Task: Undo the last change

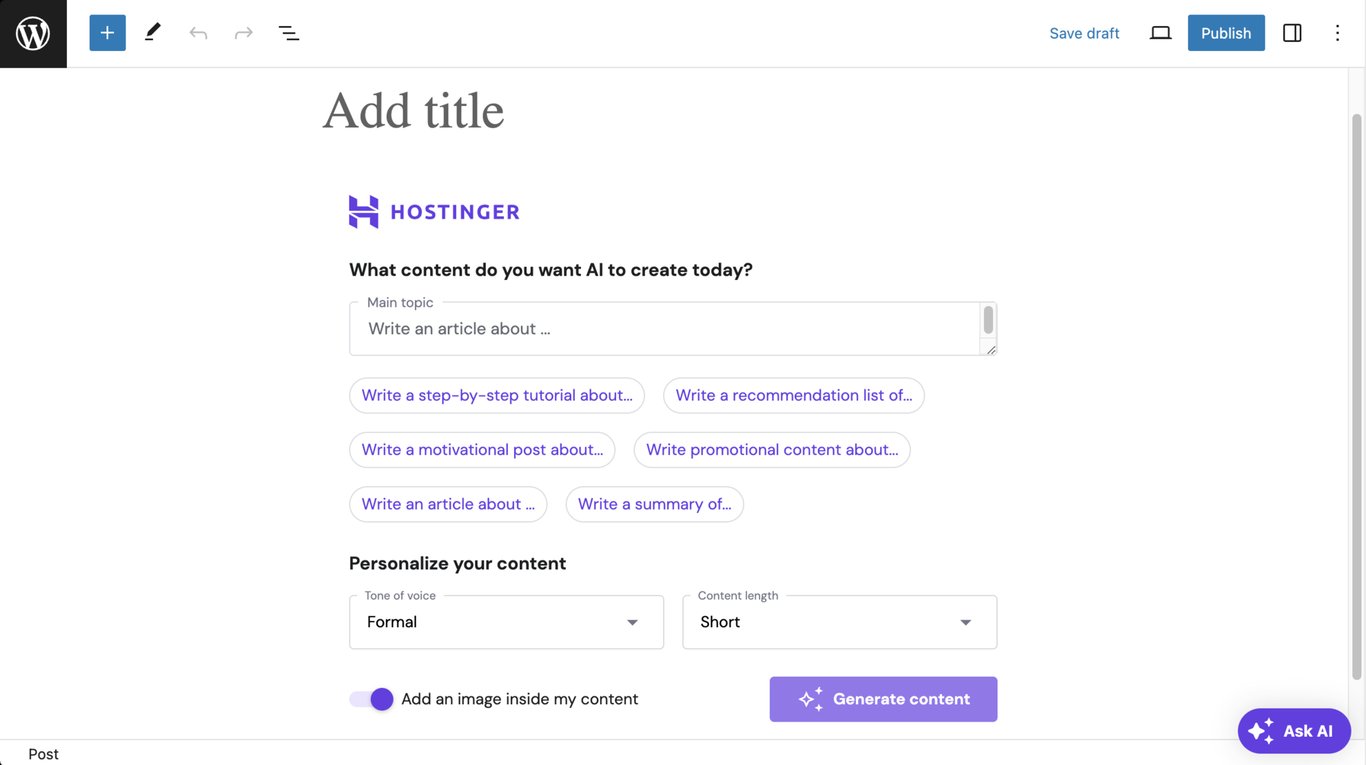Action: (198, 31)
